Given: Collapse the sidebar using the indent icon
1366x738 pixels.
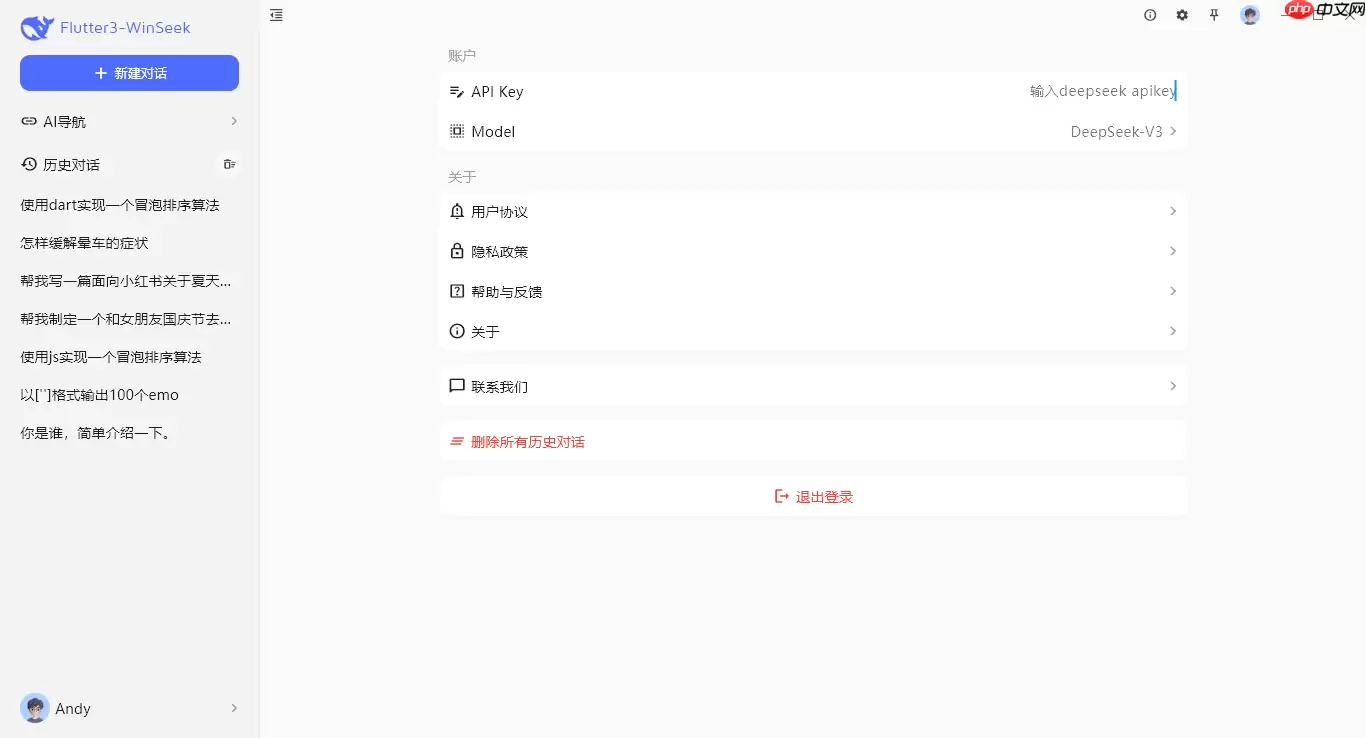Looking at the screenshot, I should [x=276, y=15].
